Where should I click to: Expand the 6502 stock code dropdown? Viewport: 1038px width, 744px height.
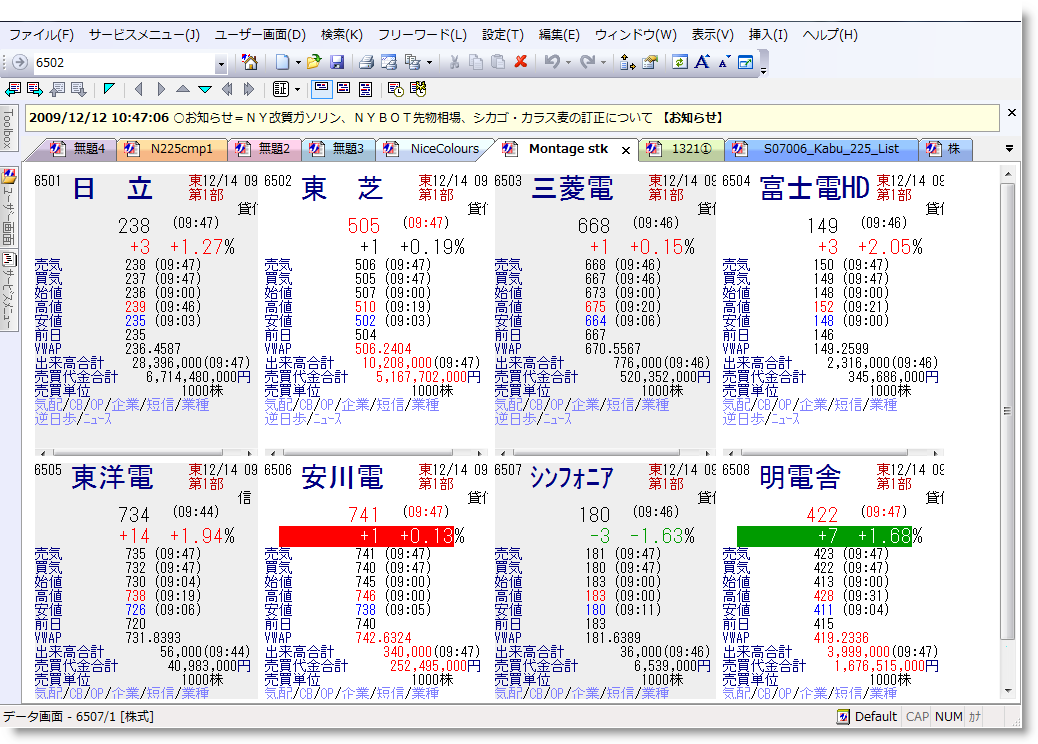point(221,64)
